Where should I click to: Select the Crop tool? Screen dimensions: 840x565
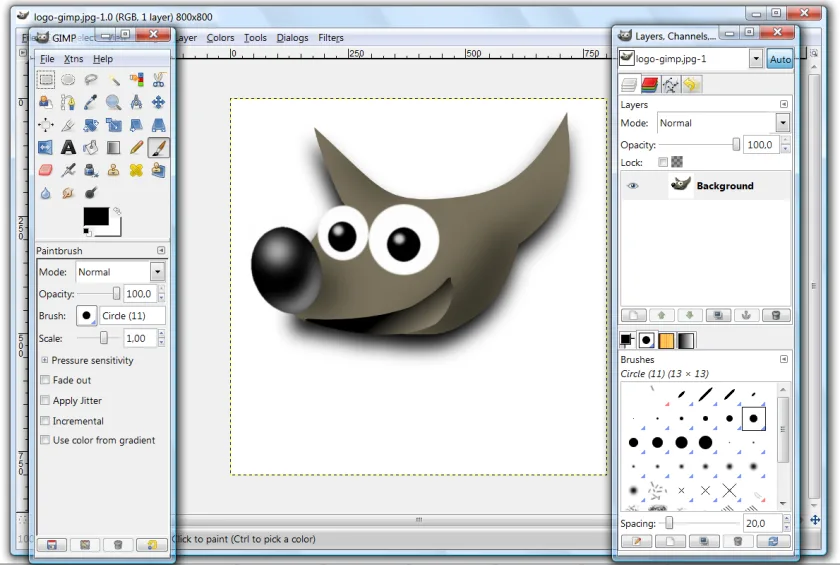(x=68, y=125)
